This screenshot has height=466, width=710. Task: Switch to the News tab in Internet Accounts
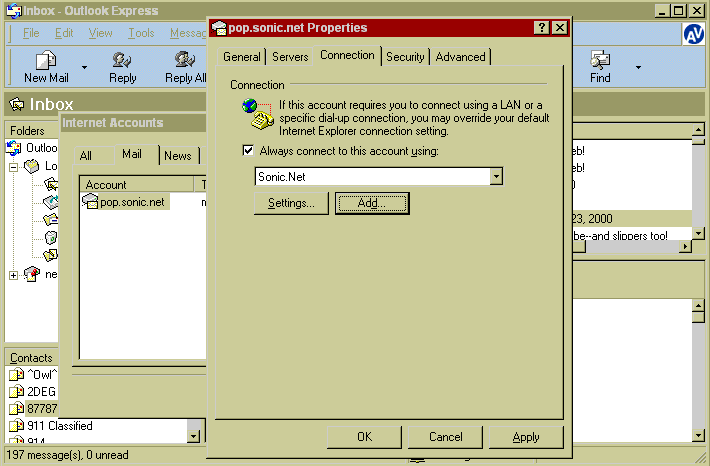point(178,156)
